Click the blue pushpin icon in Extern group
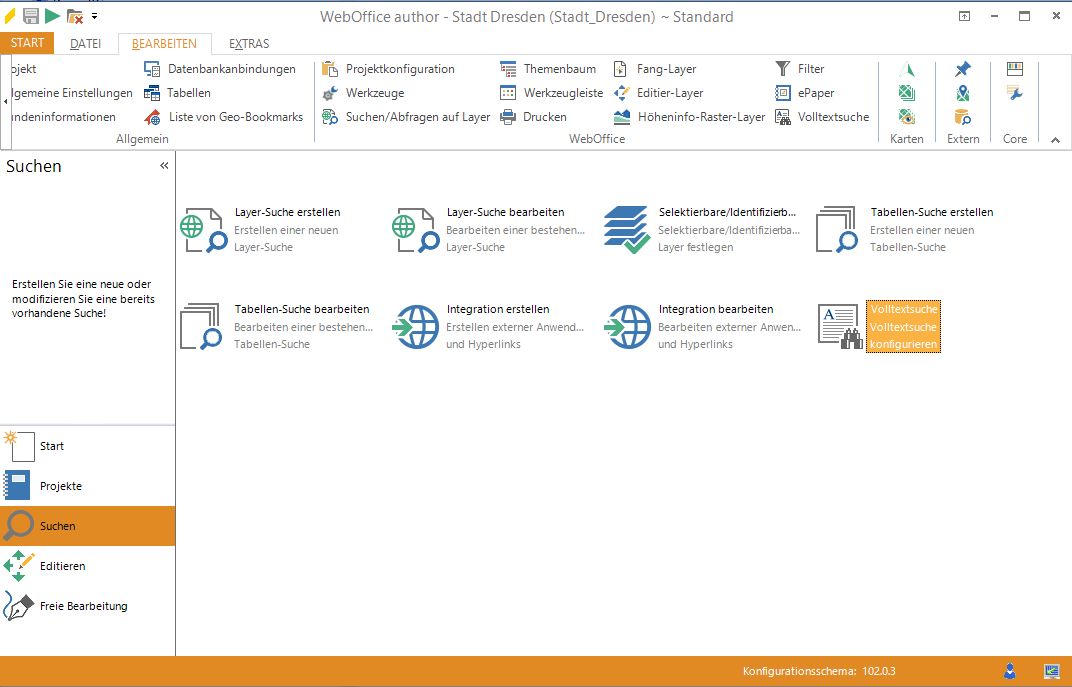The width and height of the screenshot is (1072, 687). 962,69
